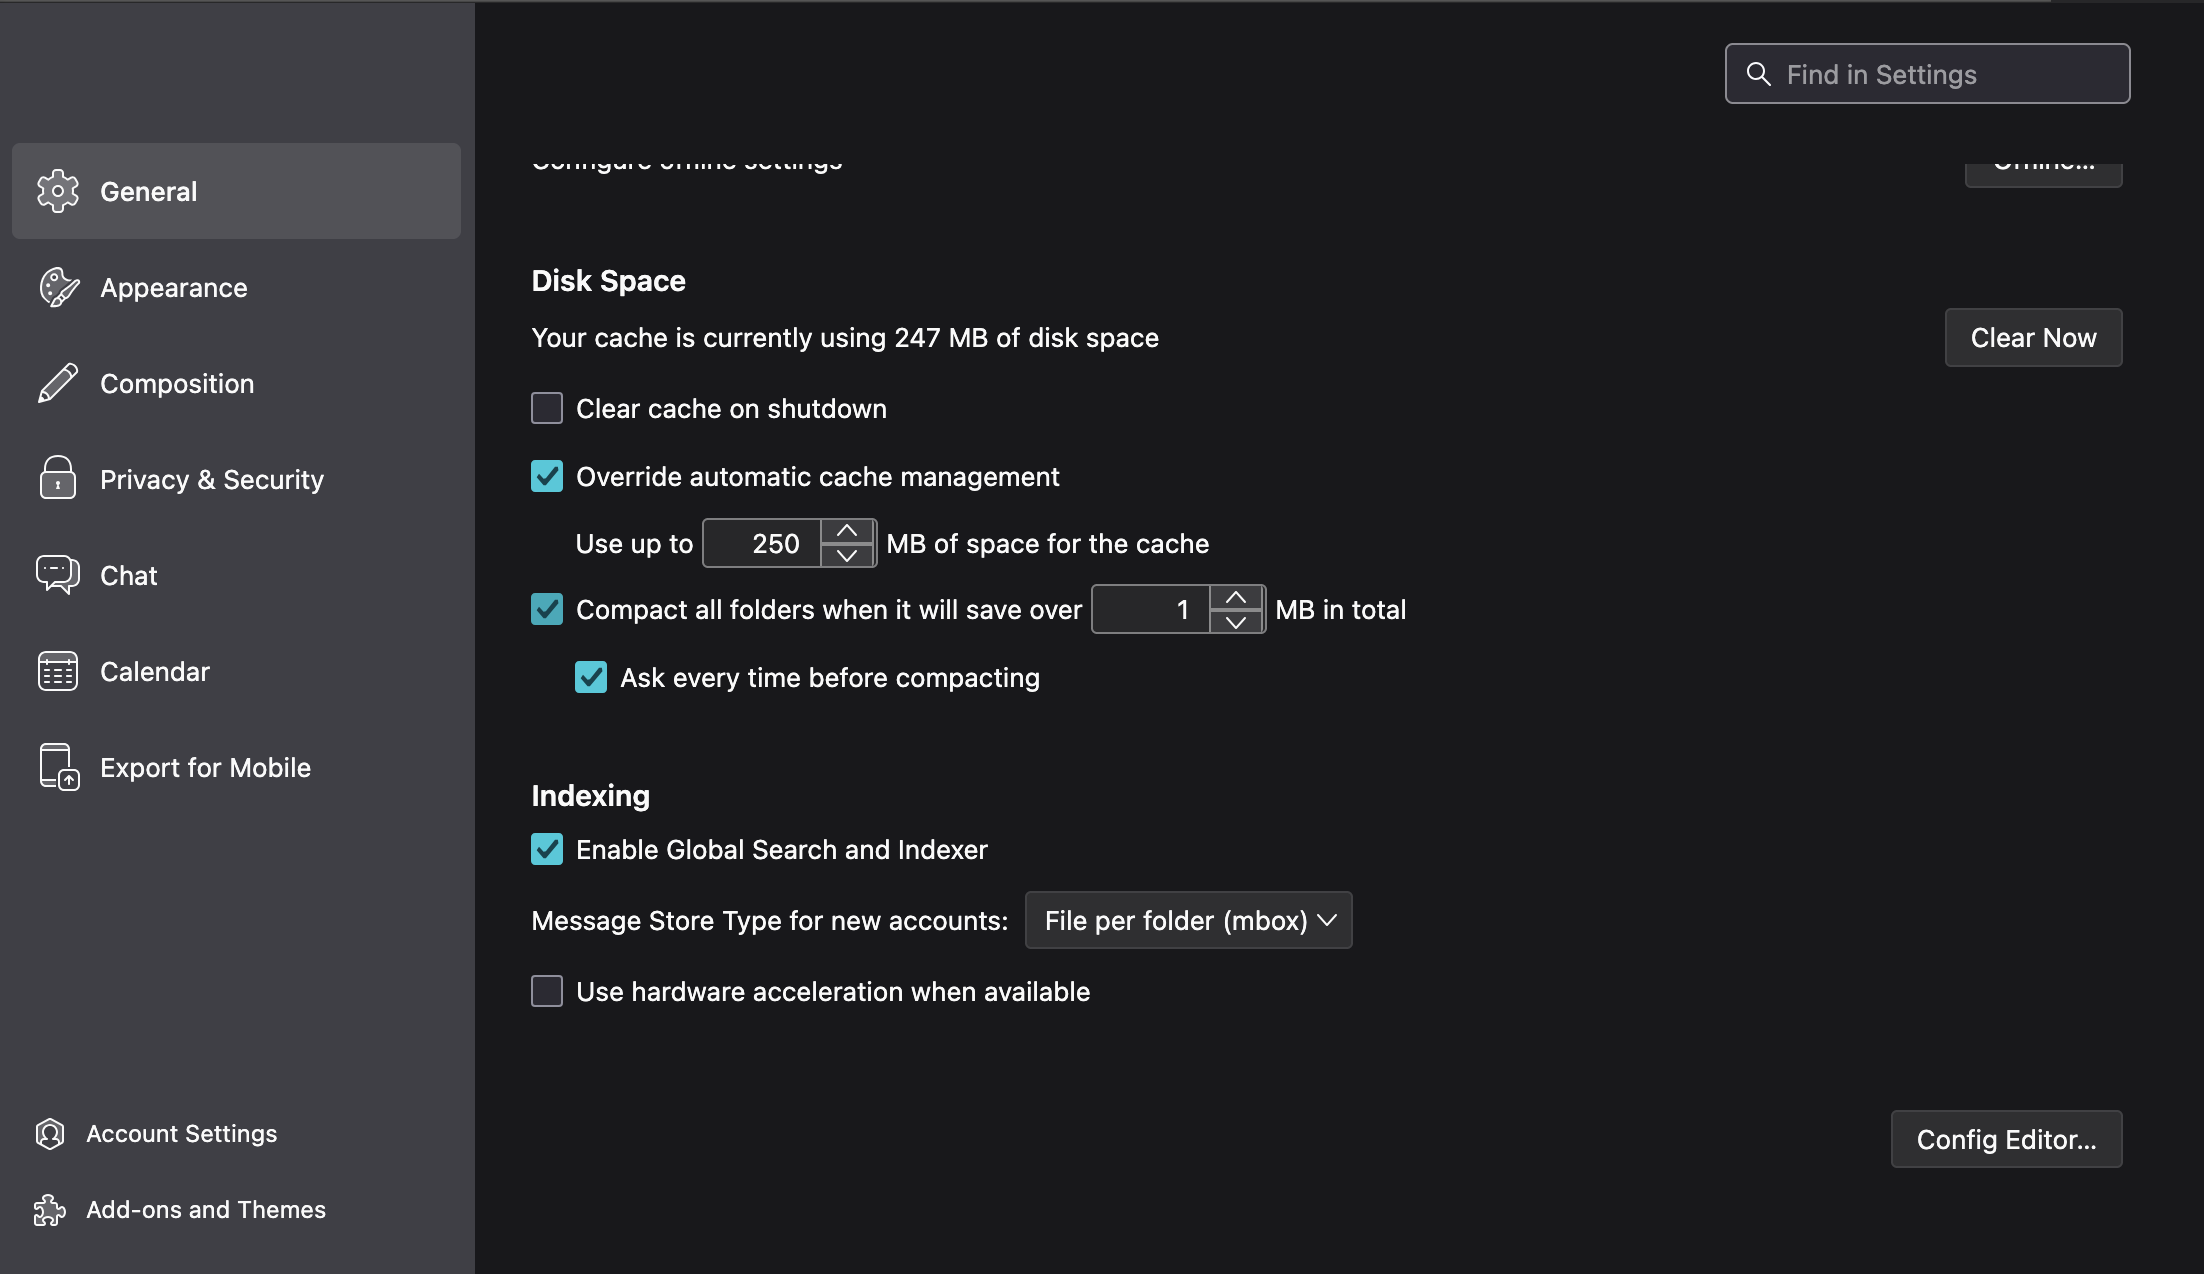
Task: Open the Account Settings page
Action: pyautogui.click(x=181, y=1134)
